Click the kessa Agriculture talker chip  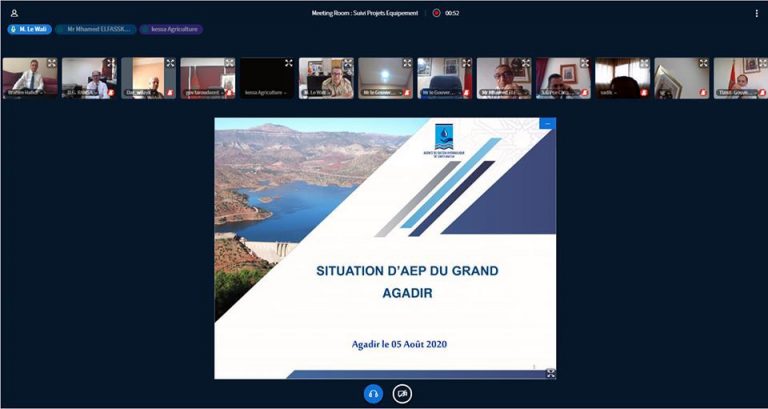[x=172, y=30]
